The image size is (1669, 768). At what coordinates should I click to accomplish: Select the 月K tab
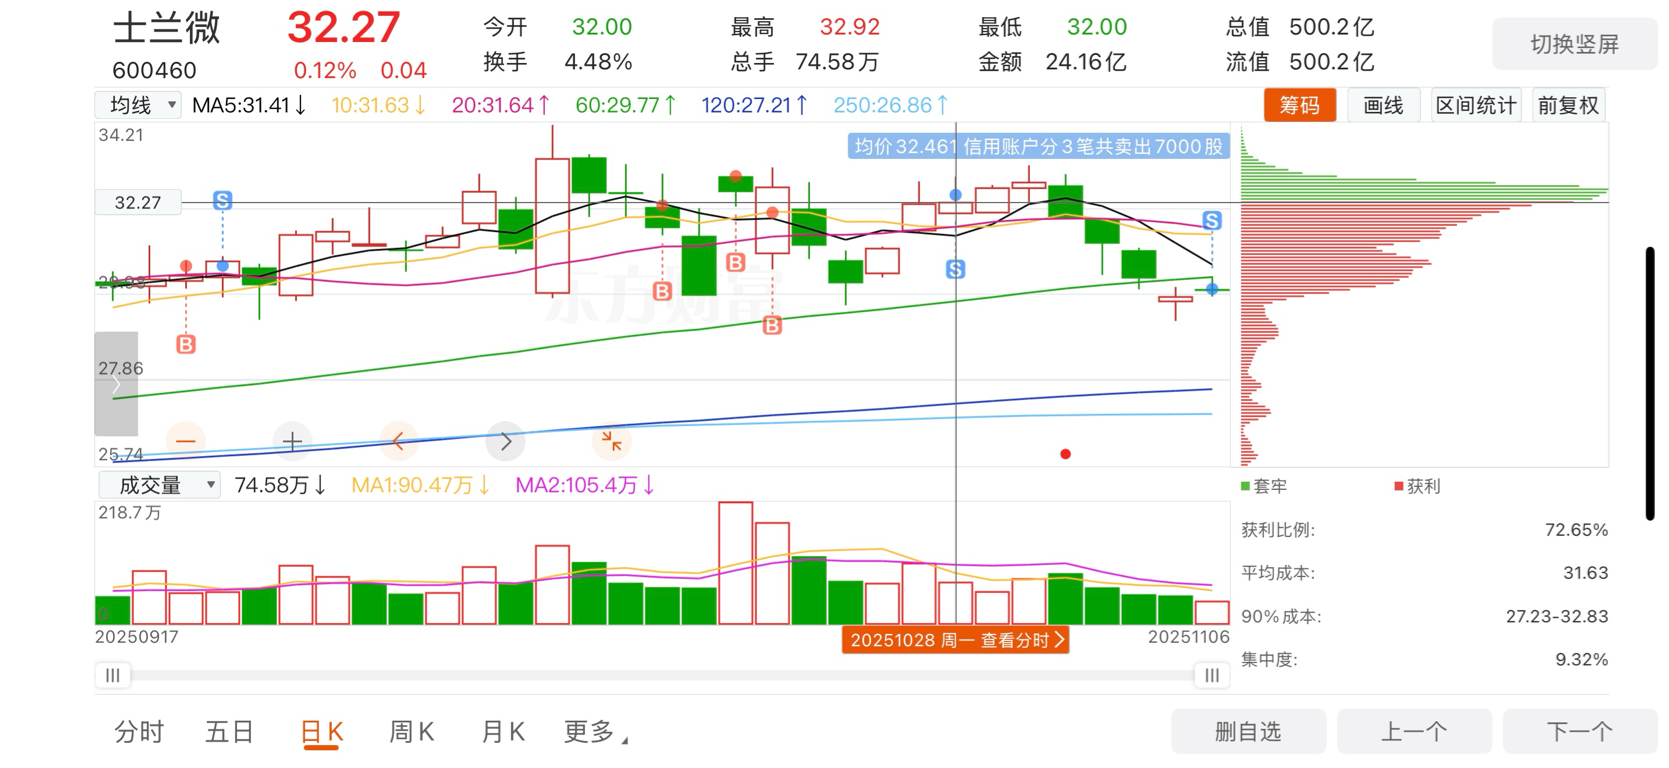coord(503,732)
